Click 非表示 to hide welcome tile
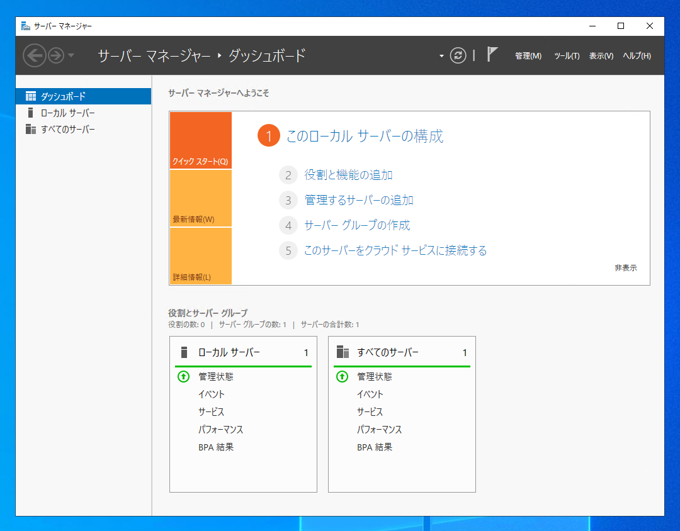680x531 pixels. [x=625, y=268]
